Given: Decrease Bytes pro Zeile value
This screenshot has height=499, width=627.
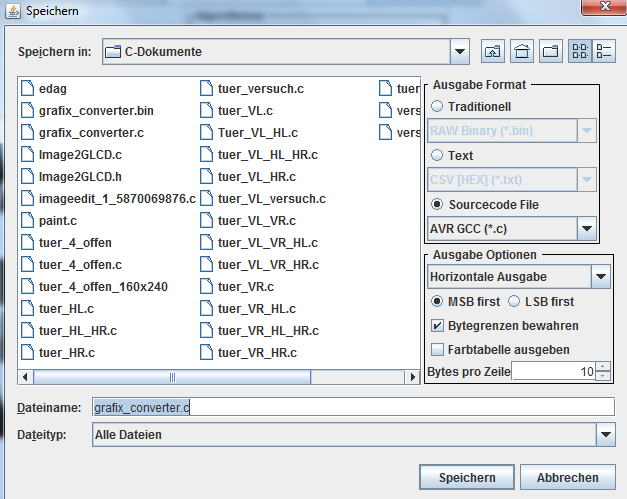Looking at the screenshot, I should click(x=603, y=376).
